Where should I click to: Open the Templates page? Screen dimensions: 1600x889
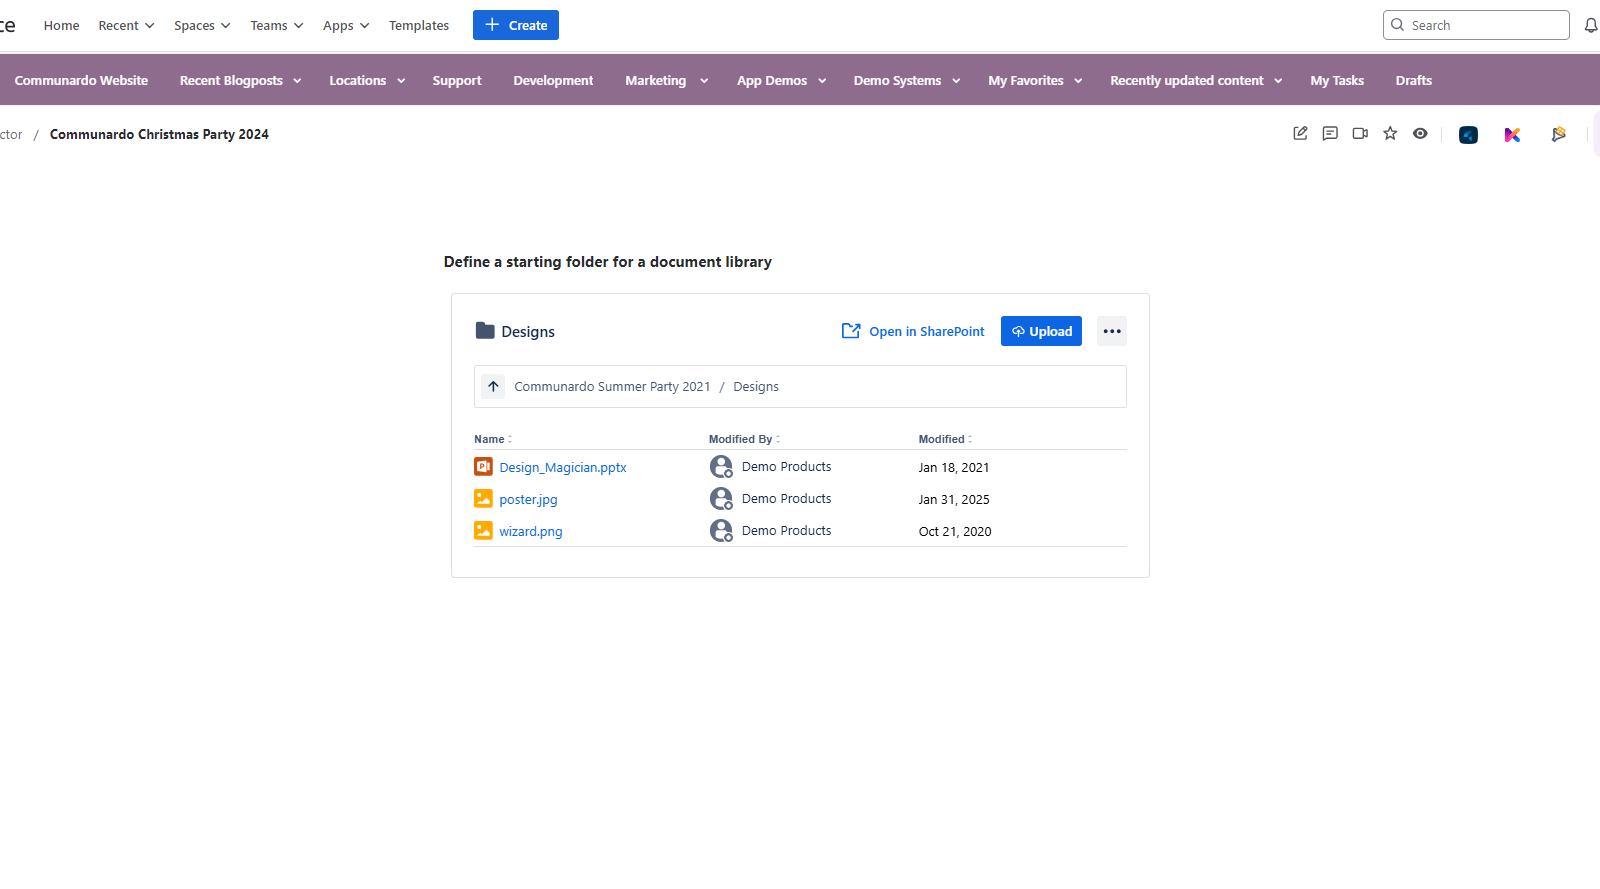coord(419,25)
